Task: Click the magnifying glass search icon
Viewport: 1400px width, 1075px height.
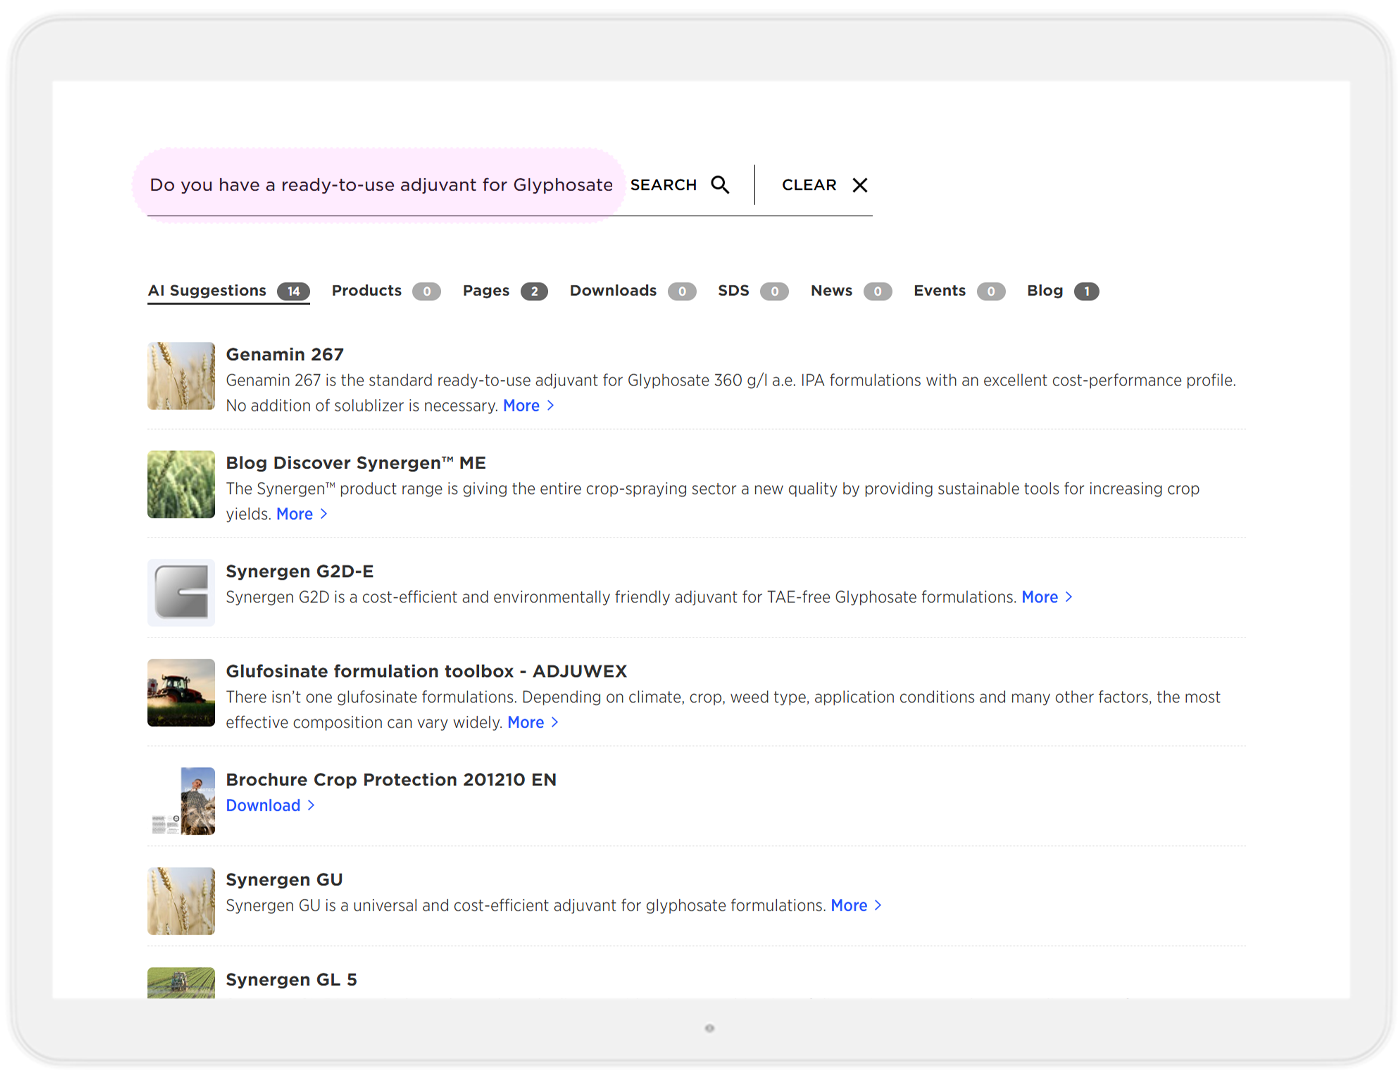Action: coord(720,185)
